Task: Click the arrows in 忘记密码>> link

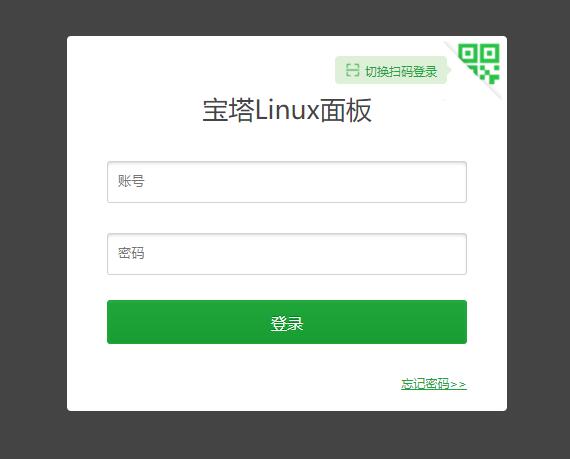Action: click(458, 384)
